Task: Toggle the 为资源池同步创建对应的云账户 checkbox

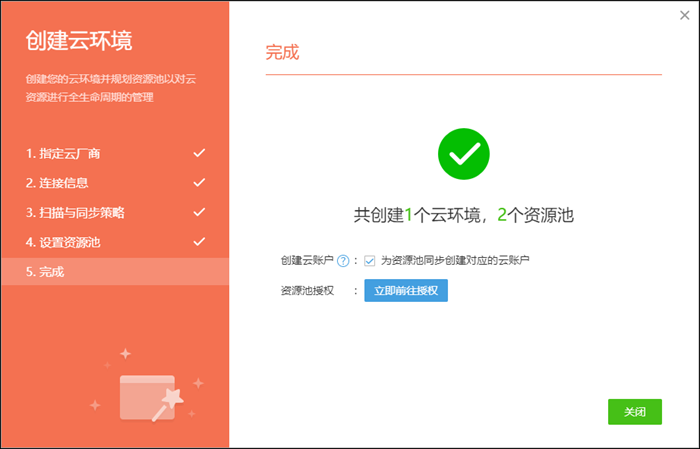Action: tap(370, 261)
